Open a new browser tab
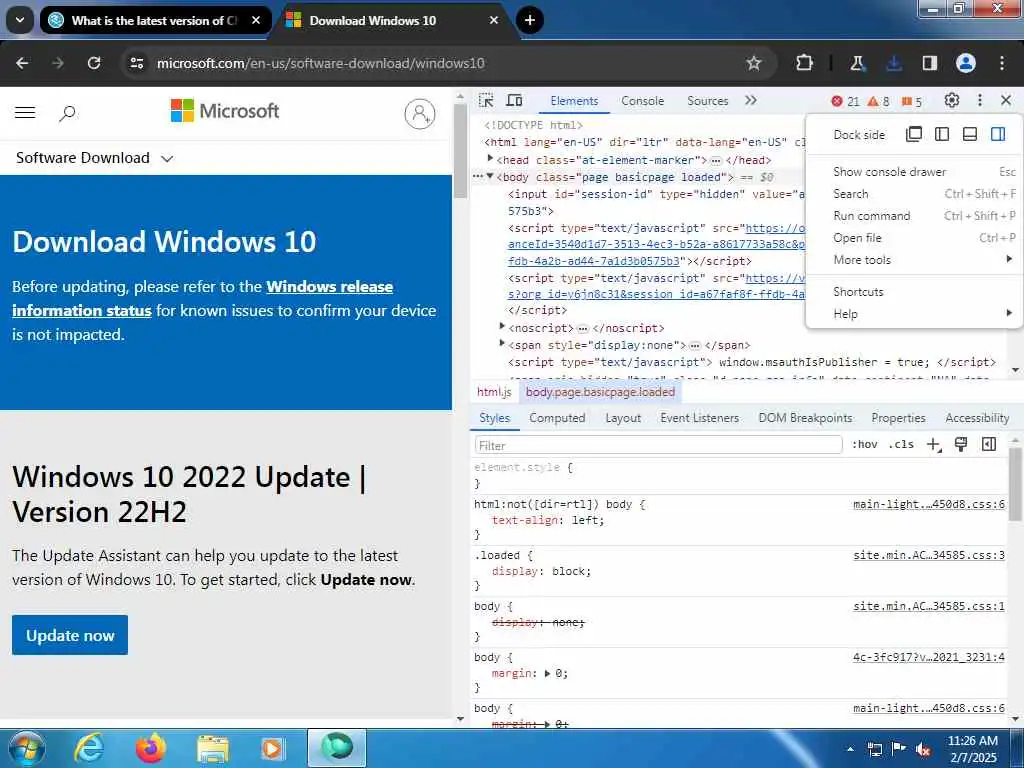The width and height of the screenshot is (1024, 768). click(x=530, y=20)
